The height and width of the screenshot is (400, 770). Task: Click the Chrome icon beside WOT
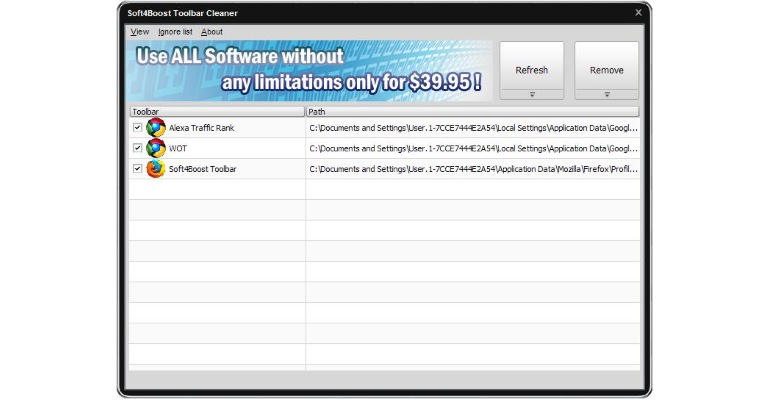[156, 148]
